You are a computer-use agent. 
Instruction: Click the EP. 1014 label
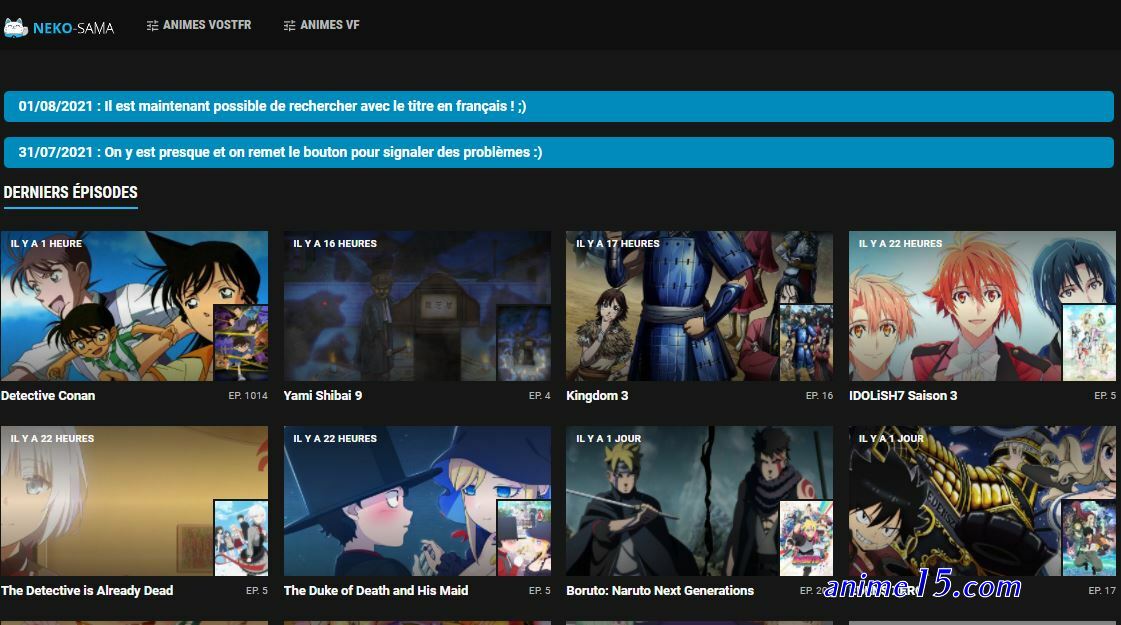point(248,395)
